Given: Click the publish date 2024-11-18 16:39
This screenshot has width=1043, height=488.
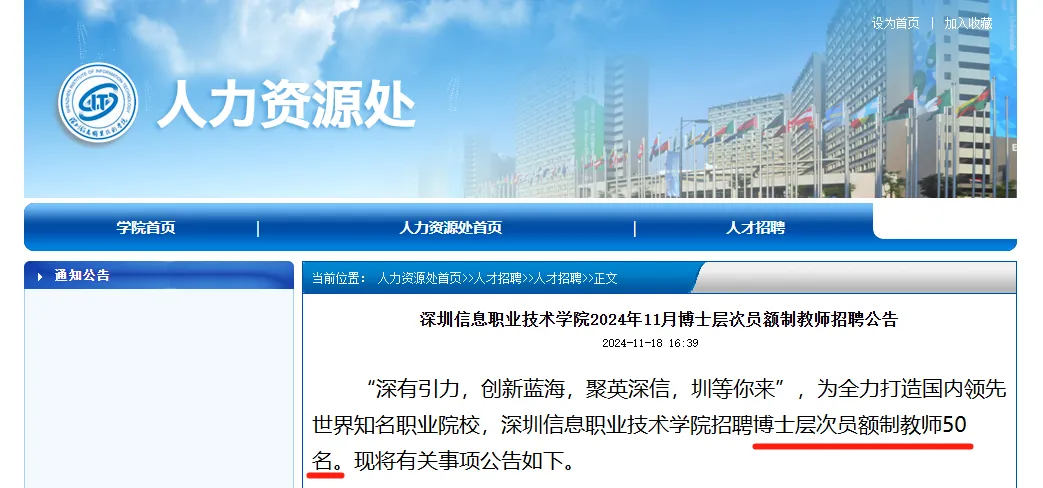Looking at the screenshot, I should [650, 343].
